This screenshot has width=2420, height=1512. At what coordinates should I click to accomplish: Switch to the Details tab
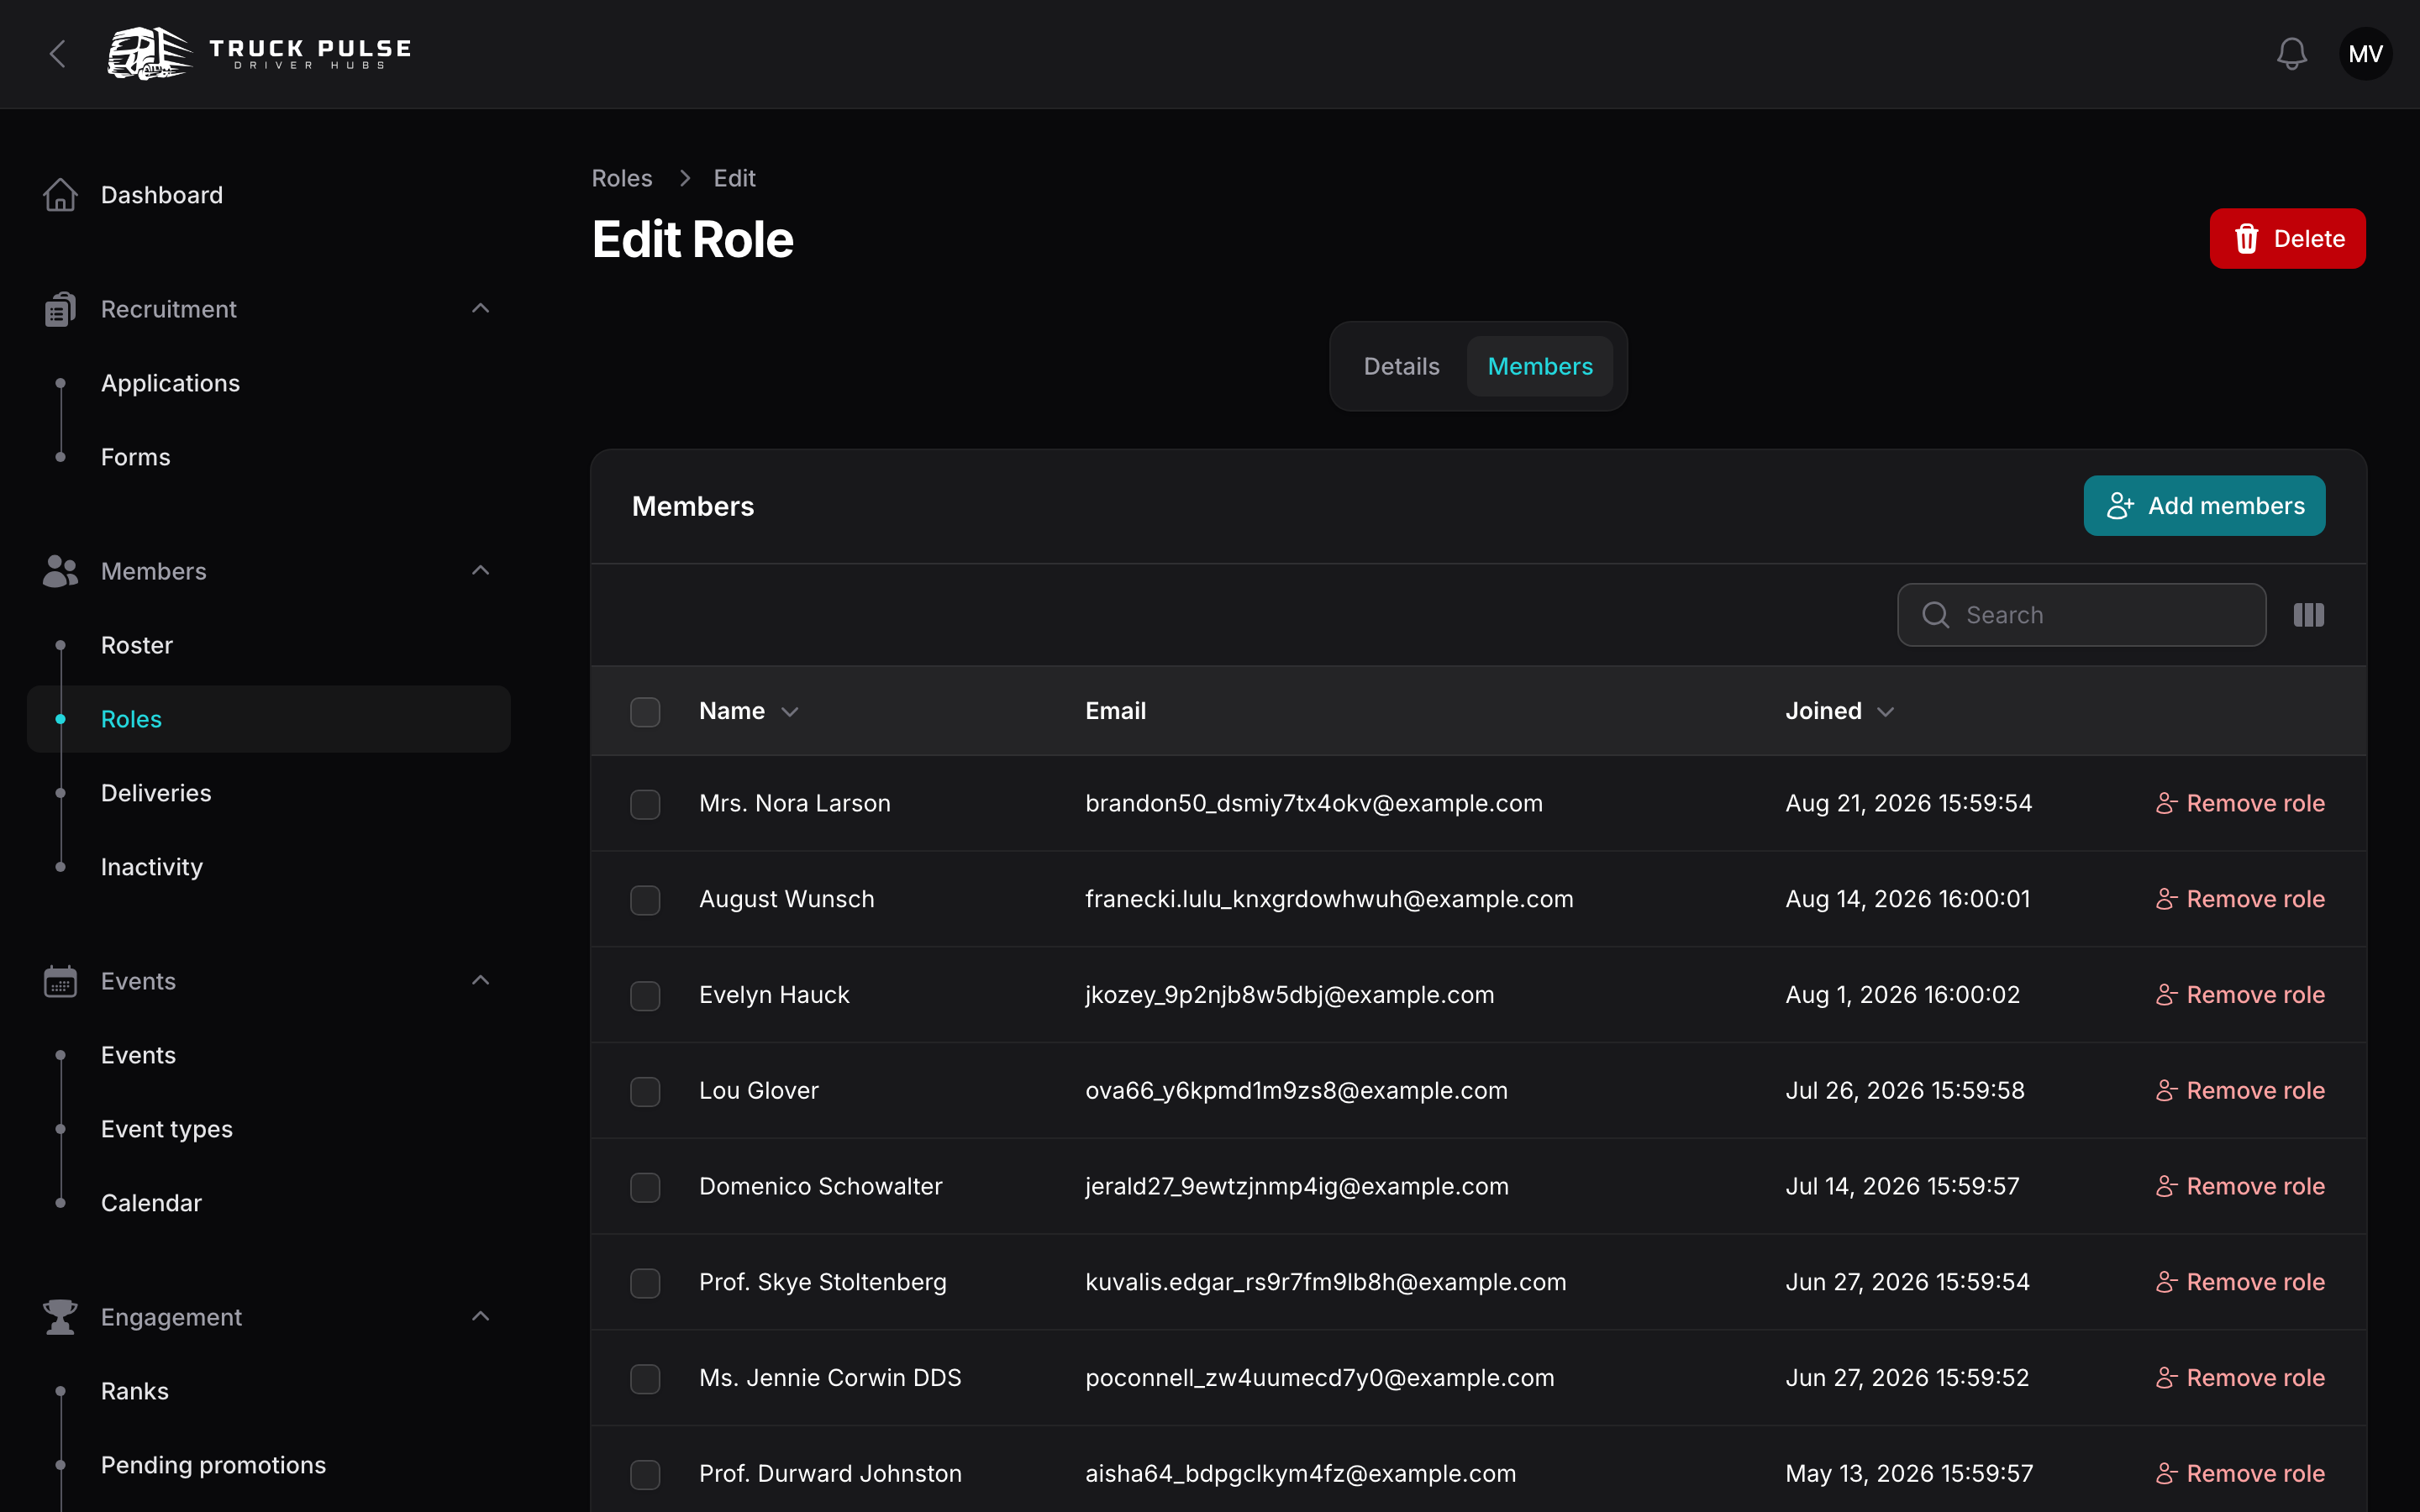click(x=1401, y=366)
